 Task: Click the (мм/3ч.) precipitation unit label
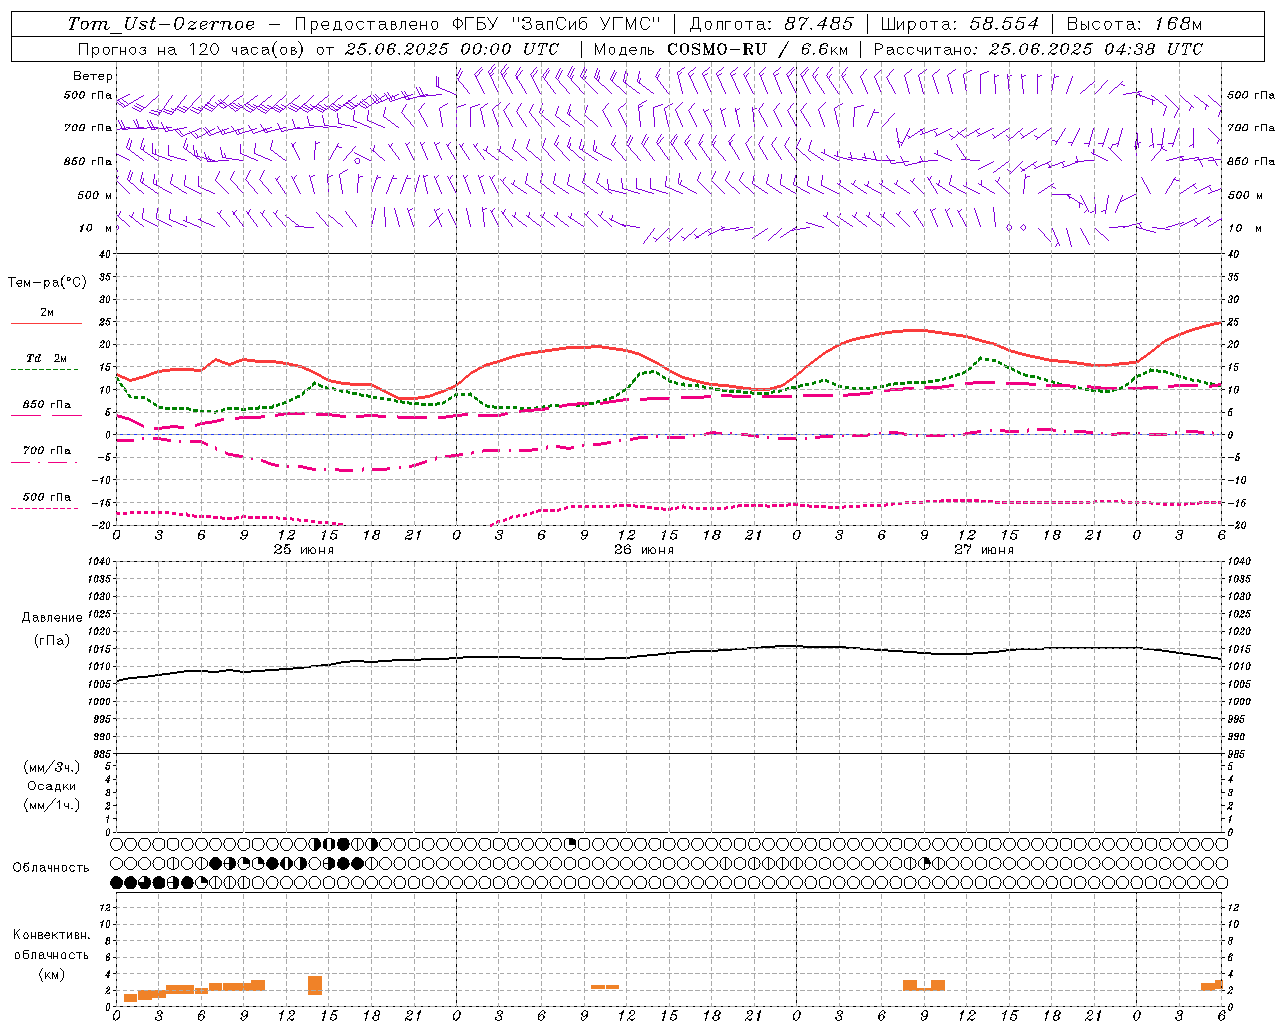click(x=52, y=767)
